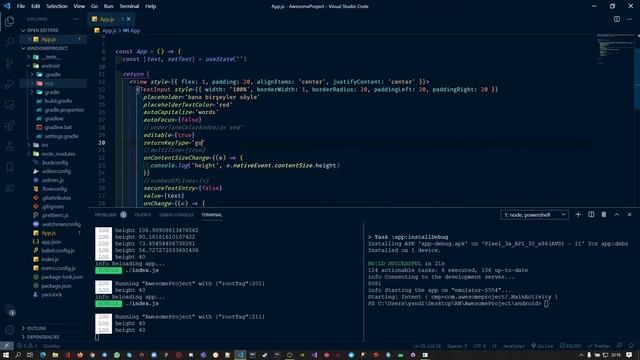This screenshot has height=360, width=640.
Task: Open the Selection menu
Action: coord(57,6)
